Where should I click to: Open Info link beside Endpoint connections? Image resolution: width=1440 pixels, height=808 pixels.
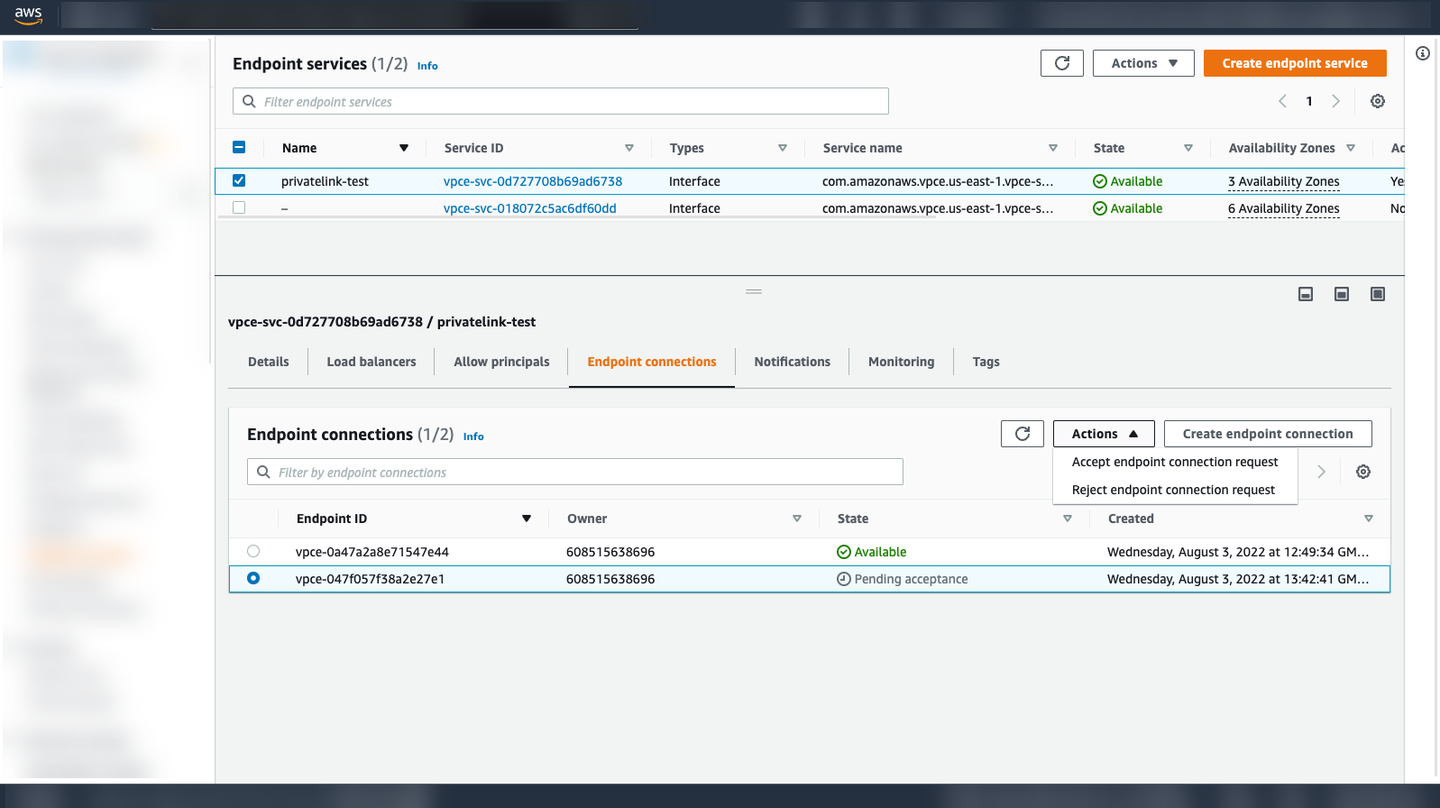coord(473,436)
